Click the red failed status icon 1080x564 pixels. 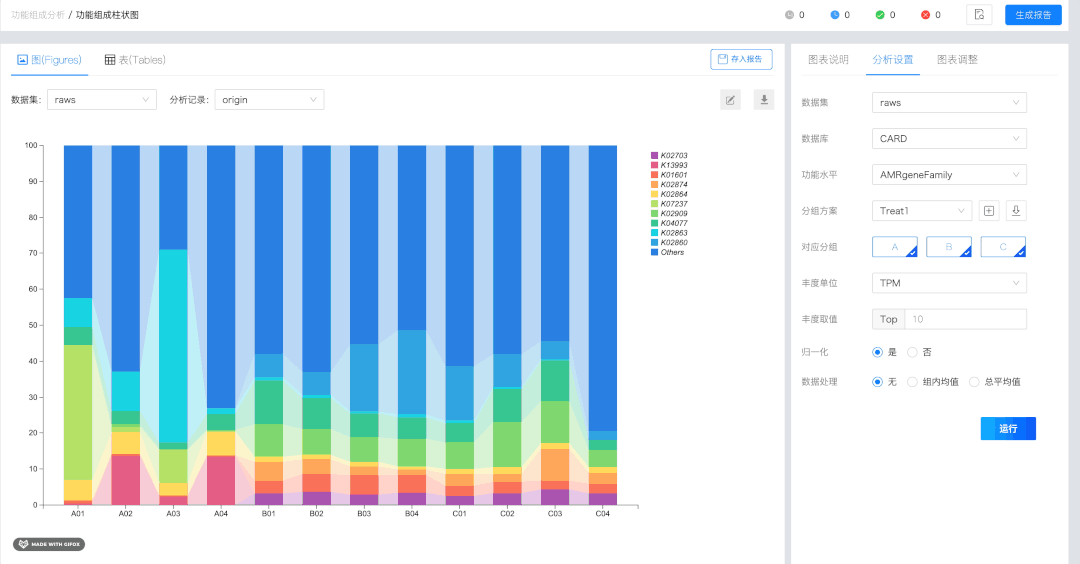(x=925, y=14)
